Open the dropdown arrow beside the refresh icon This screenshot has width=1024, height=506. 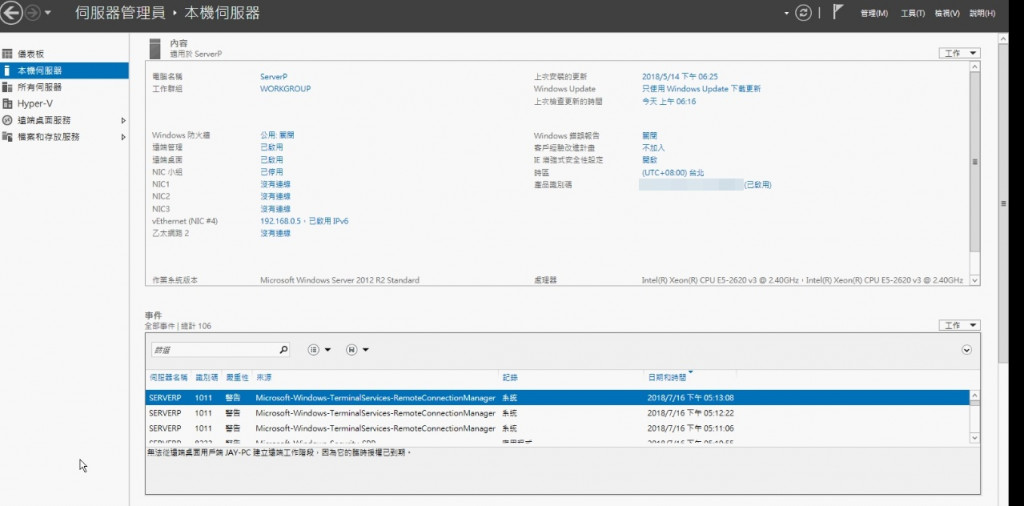[787, 13]
